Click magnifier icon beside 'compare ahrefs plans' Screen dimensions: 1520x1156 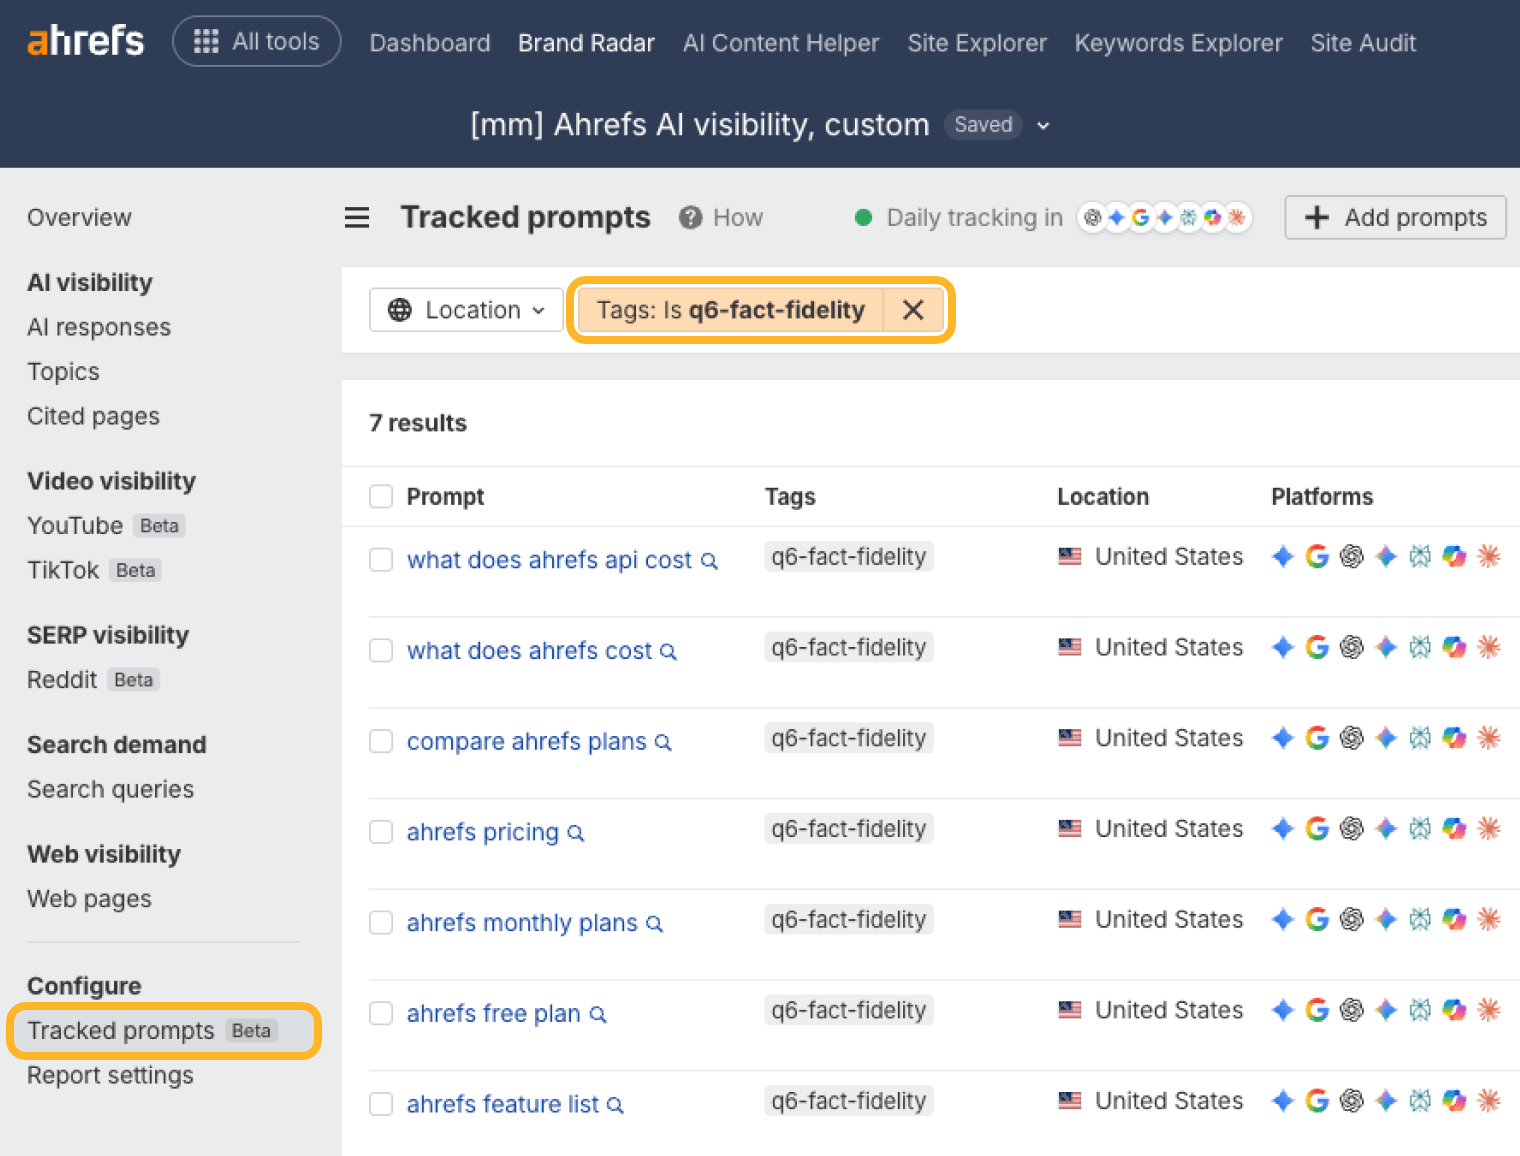click(x=663, y=742)
